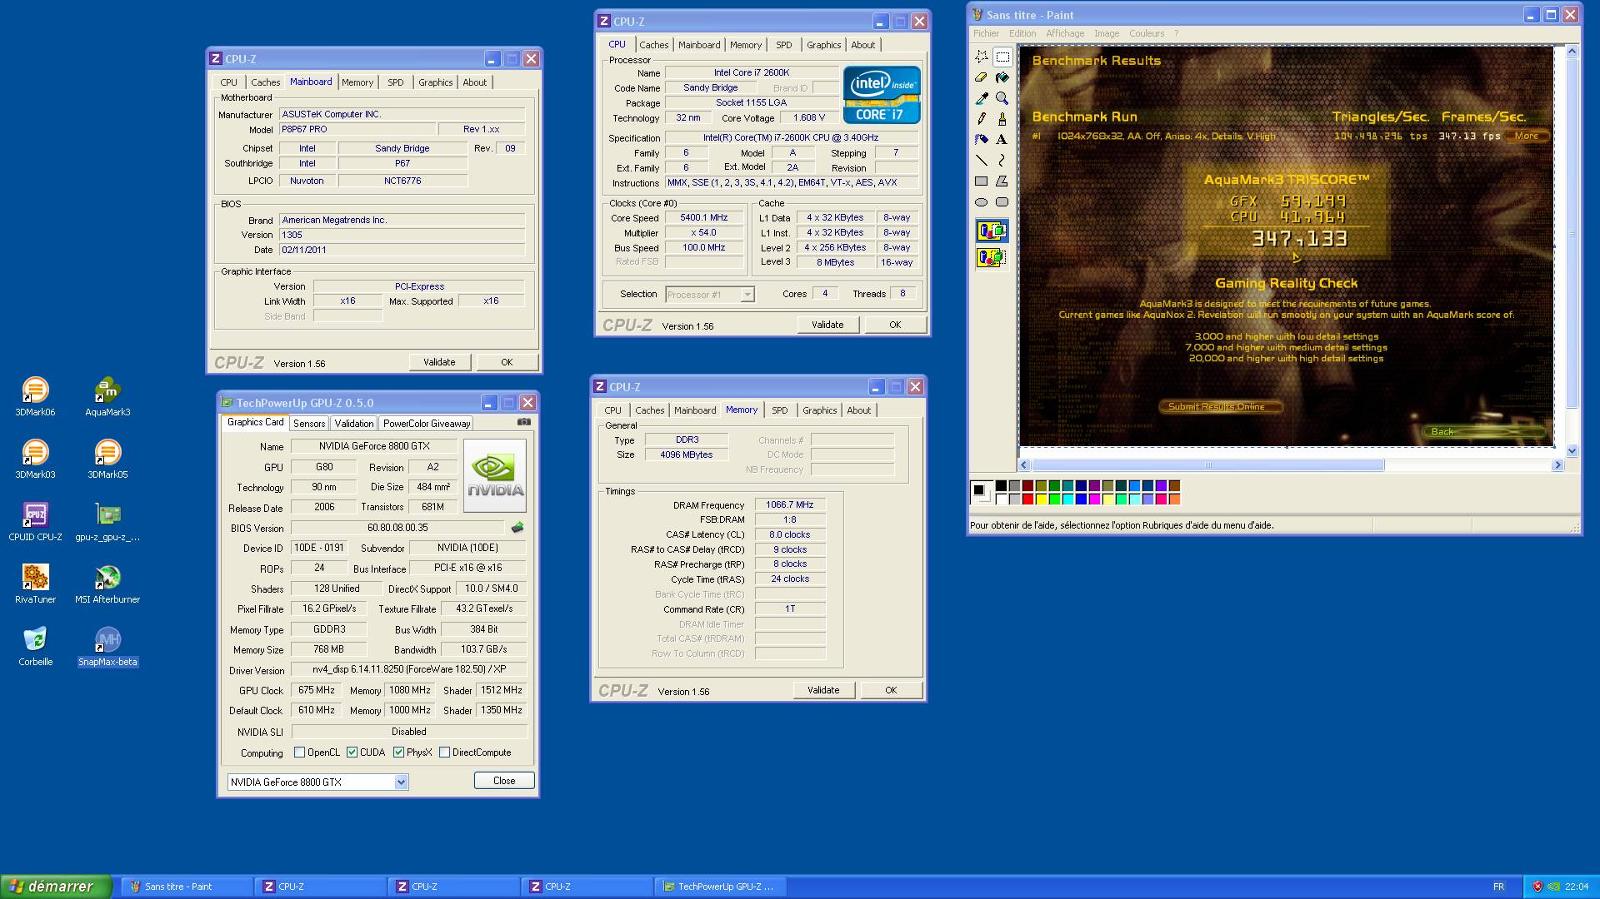Screen dimensions: 1600x899
Task: Select the Free-Form Select tool in Paint
Action: 981,57
